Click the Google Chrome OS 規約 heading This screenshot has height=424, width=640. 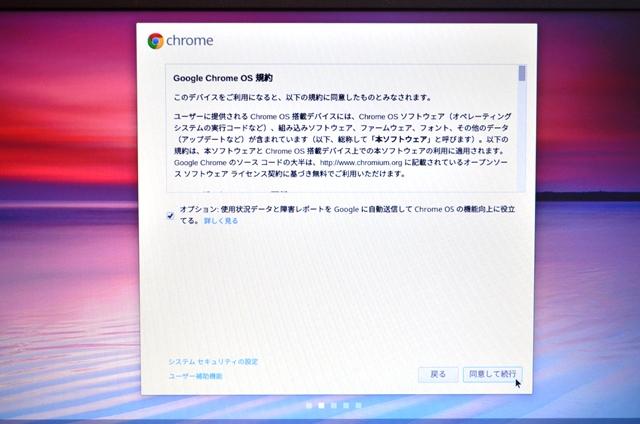(222, 78)
